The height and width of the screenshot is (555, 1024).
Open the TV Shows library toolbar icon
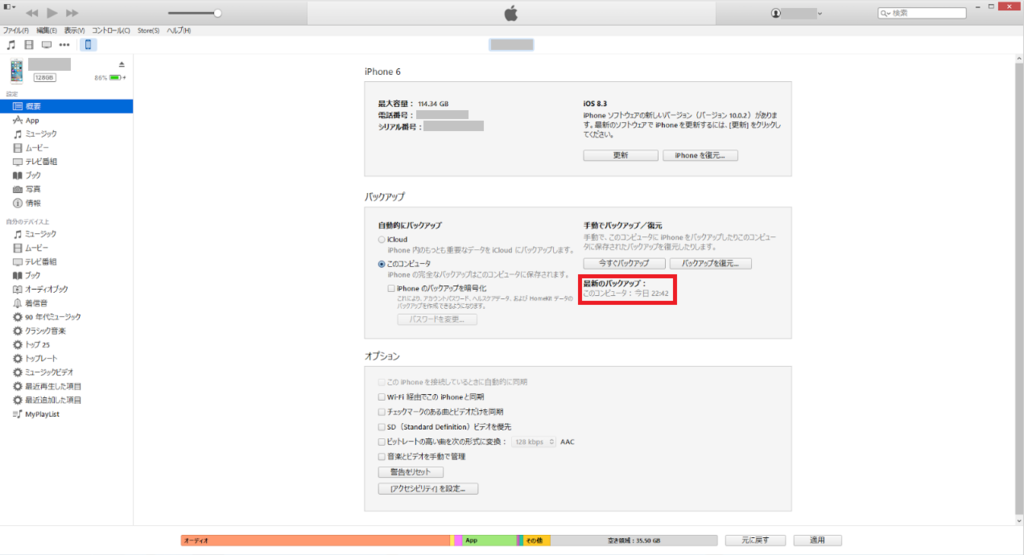[46, 45]
